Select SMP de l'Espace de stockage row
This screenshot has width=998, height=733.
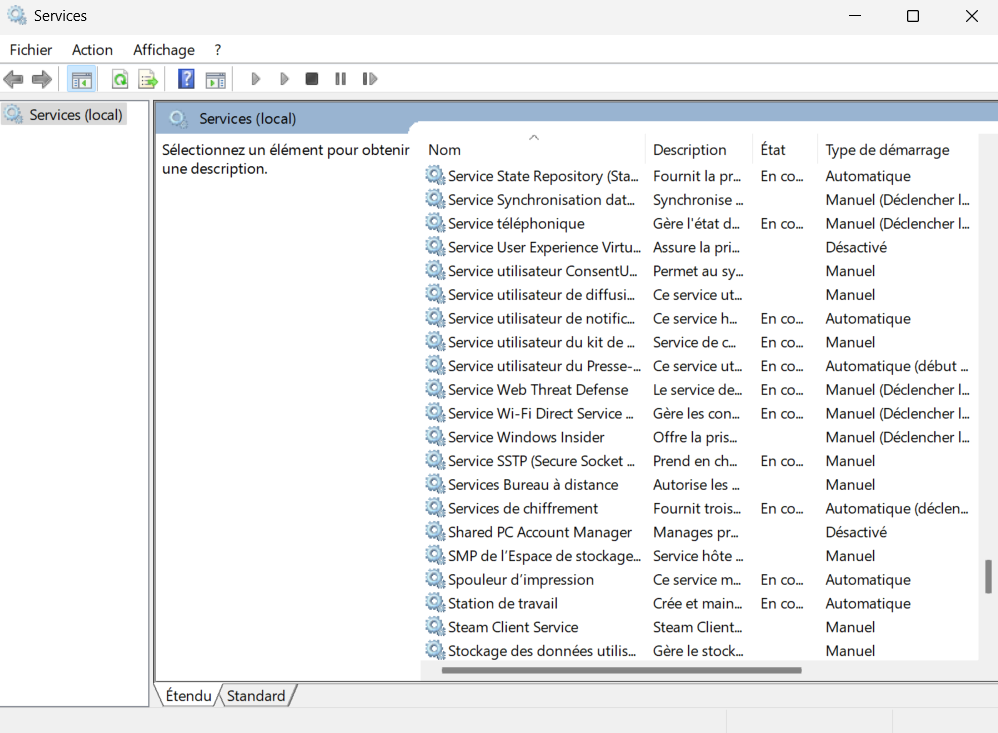click(699, 556)
